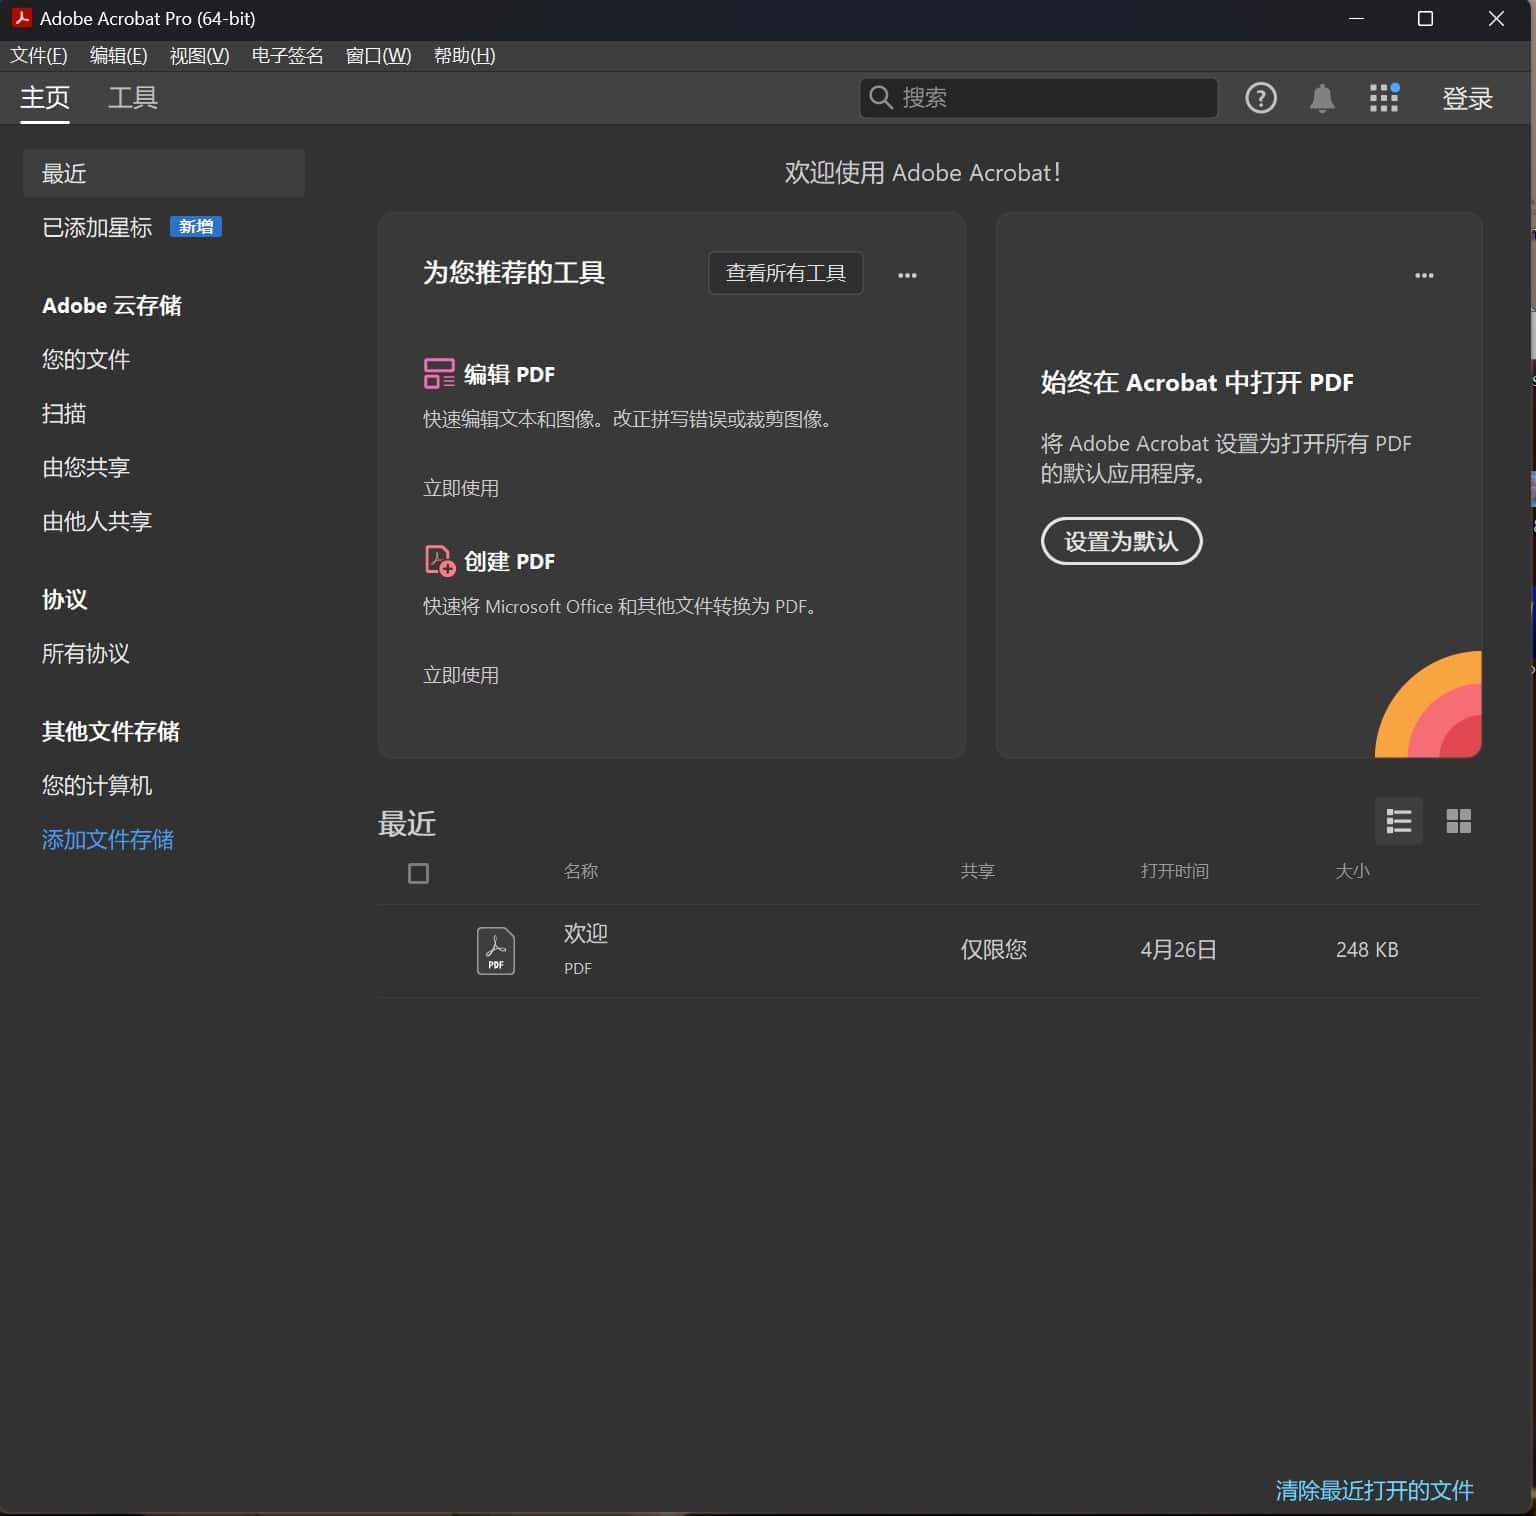Switch recents to grid view icon
The height and width of the screenshot is (1516, 1536).
pos(1459,821)
